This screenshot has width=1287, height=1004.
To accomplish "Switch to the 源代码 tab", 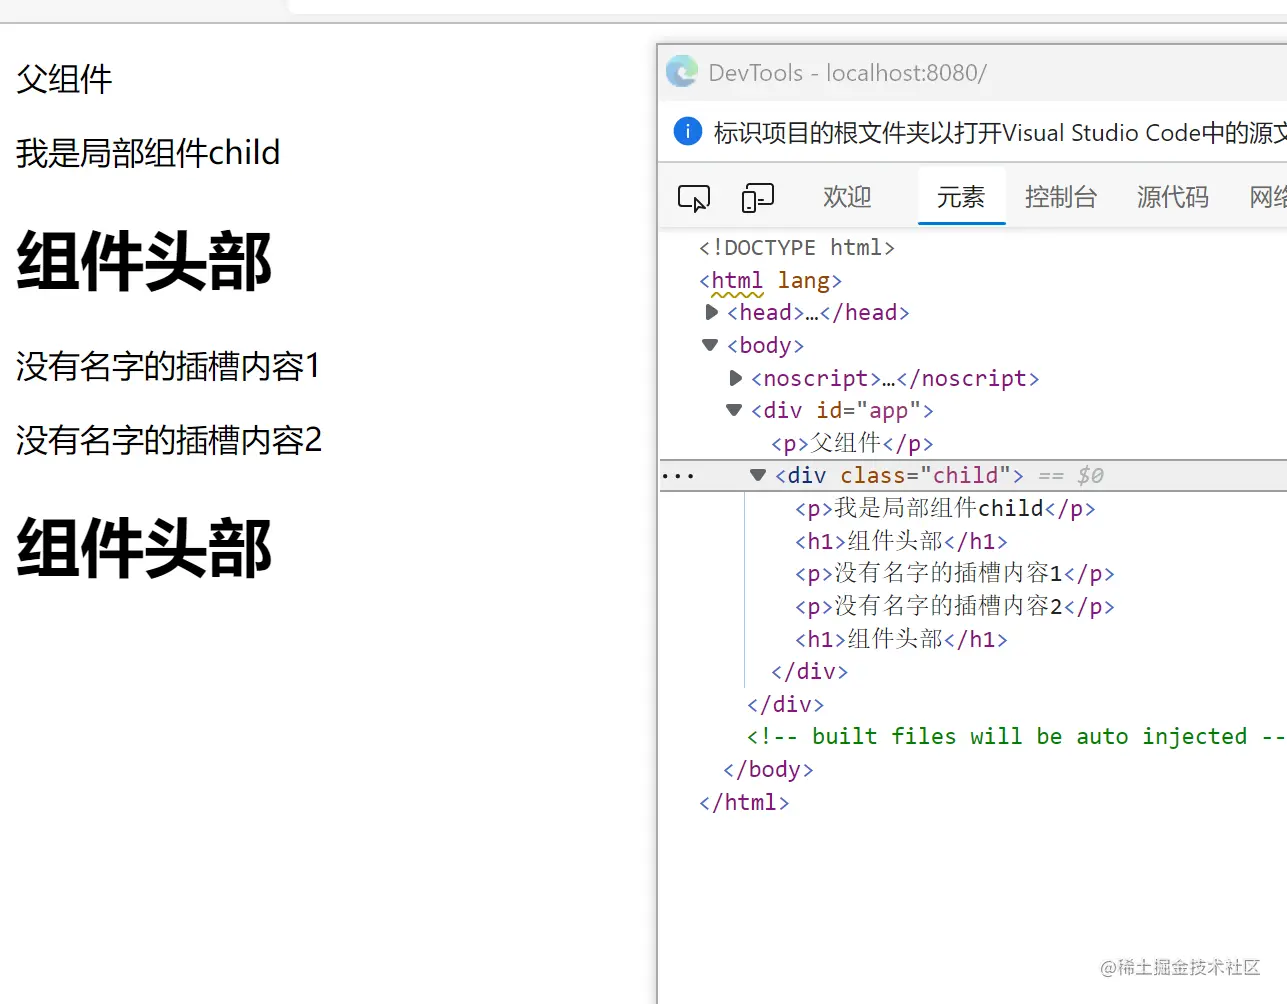I will click(x=1172, y=197).
